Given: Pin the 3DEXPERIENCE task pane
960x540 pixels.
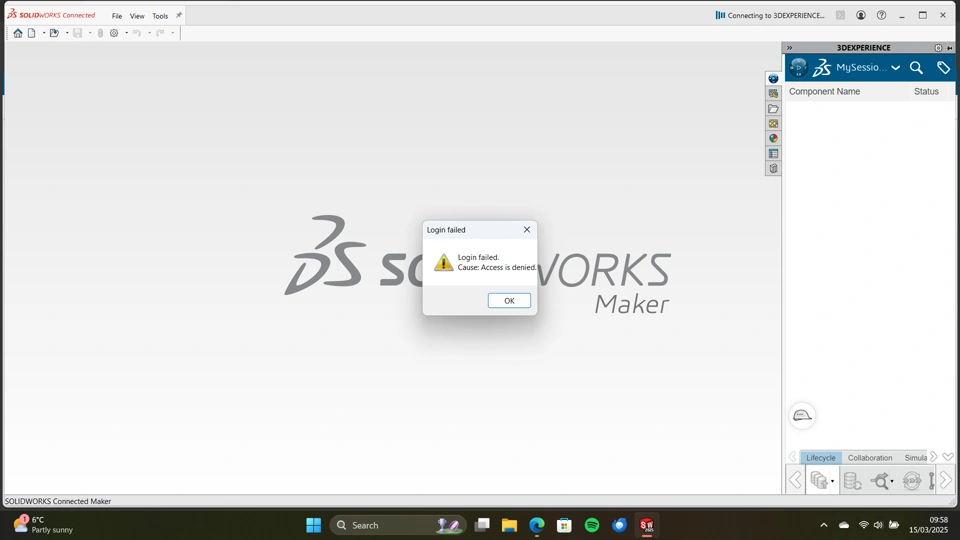Looking at the screenshot, I should pos(950,48).
